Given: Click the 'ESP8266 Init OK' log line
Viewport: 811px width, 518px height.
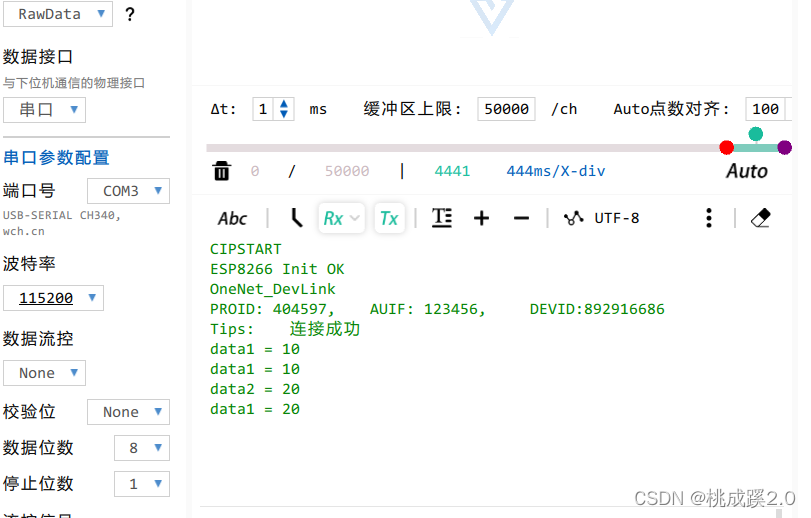Looking at the screenshot, I should 277,269.
